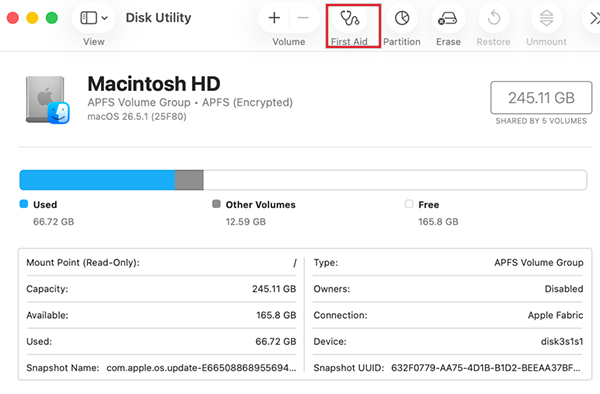The image size is (600, 394).
Task: Click the Restore circular arrow icon
Action: click(x=494, y=18)
